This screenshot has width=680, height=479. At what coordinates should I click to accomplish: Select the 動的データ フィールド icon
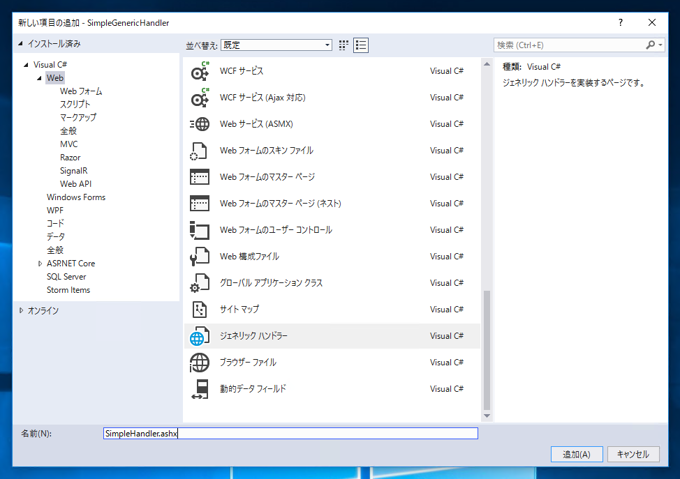point(200,389)
